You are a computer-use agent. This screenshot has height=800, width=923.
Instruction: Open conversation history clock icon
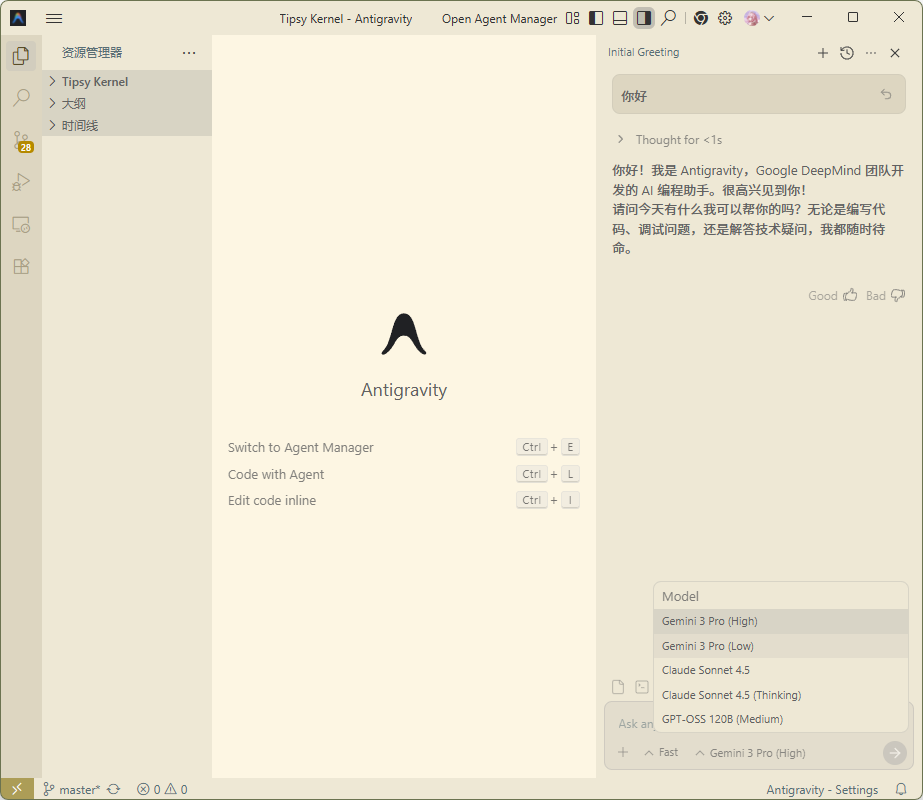tap(847, 53)
